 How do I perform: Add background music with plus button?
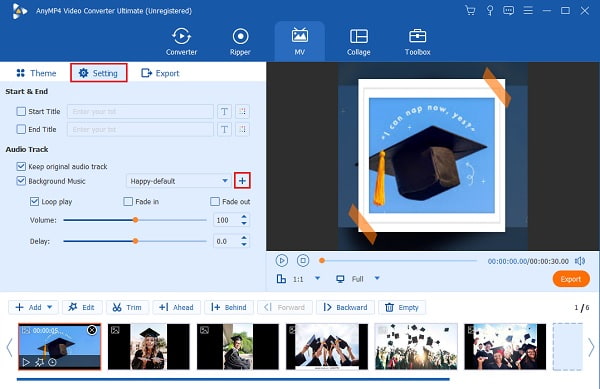point(242,181)
